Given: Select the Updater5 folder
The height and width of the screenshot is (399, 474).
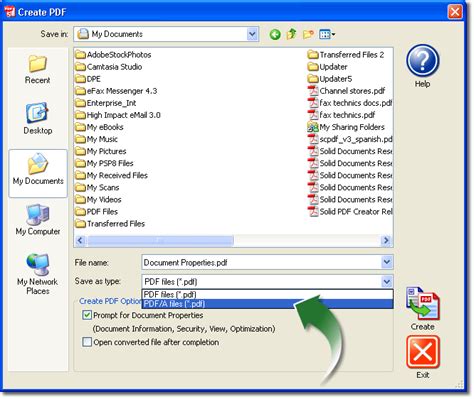Looking at the screenshot, I should click(330, 79).
